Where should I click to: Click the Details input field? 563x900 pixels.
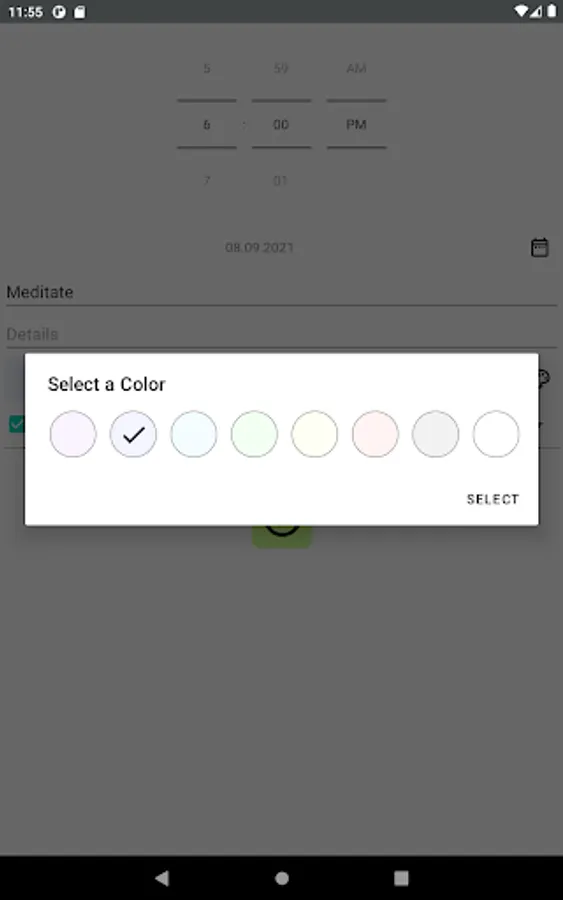281,334
